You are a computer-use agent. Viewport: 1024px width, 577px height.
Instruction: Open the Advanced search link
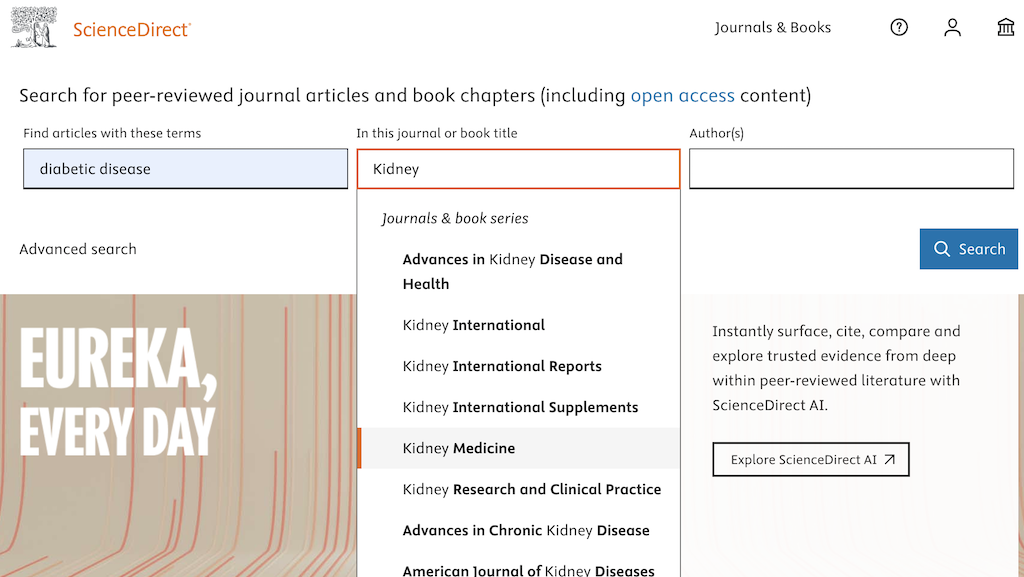pyautogui.click(x=78, y=249)
